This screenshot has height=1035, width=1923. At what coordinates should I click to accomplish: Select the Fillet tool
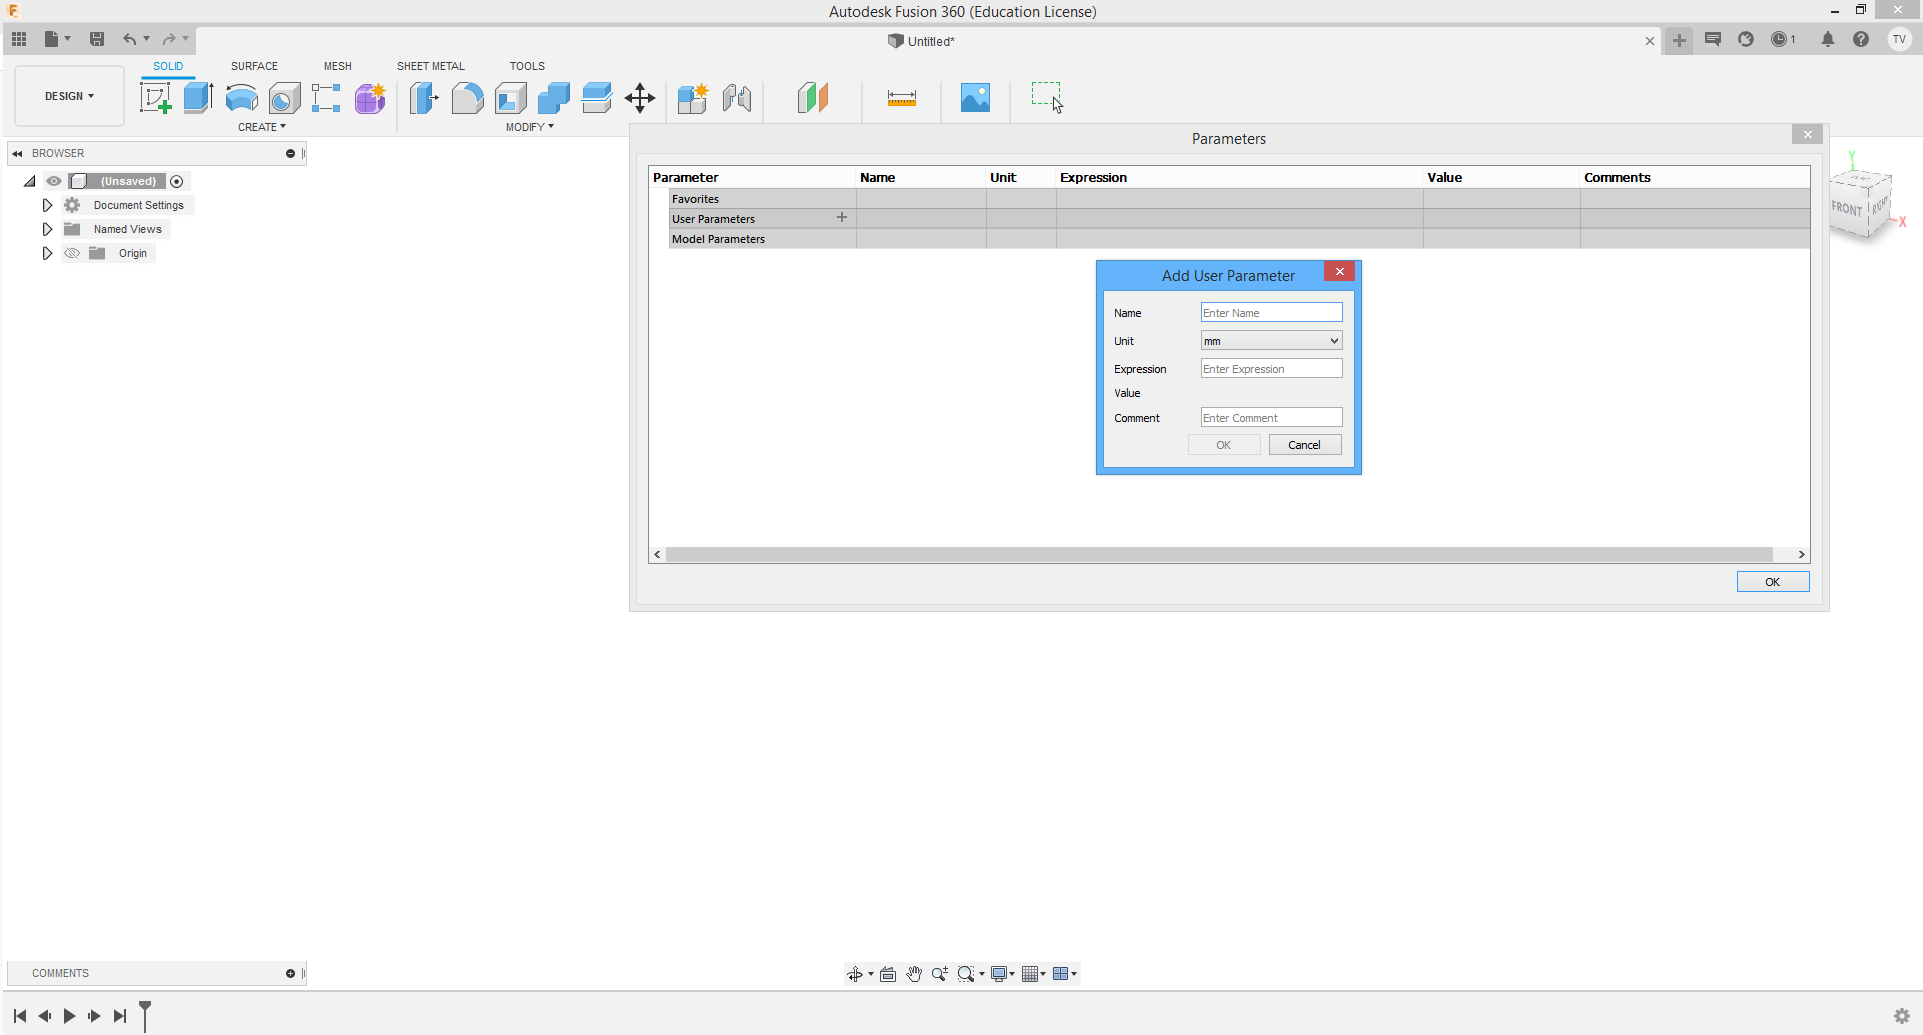click(x=467, y=98)
